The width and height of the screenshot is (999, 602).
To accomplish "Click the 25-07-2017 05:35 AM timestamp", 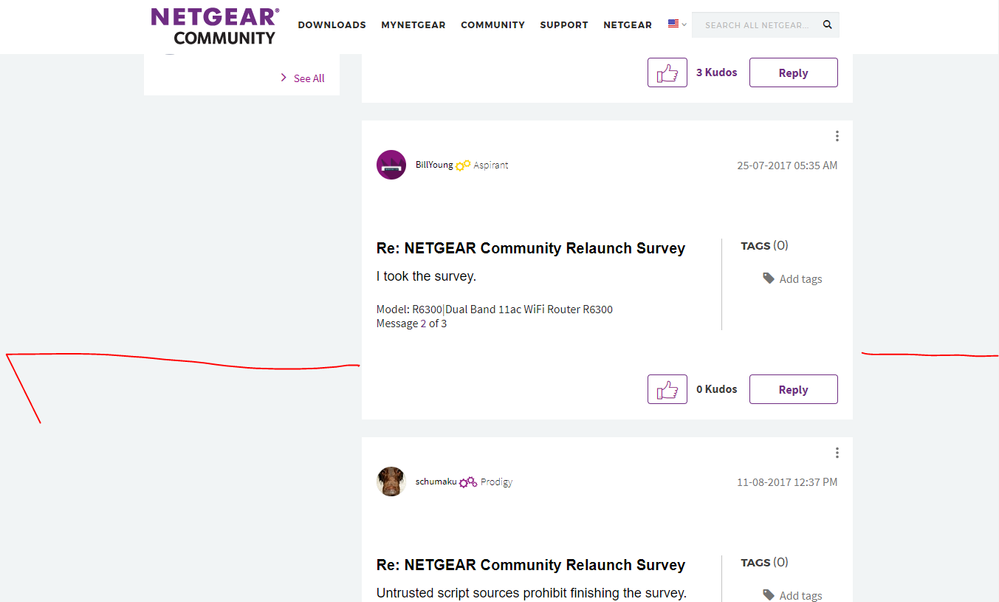I will (787, 165).
